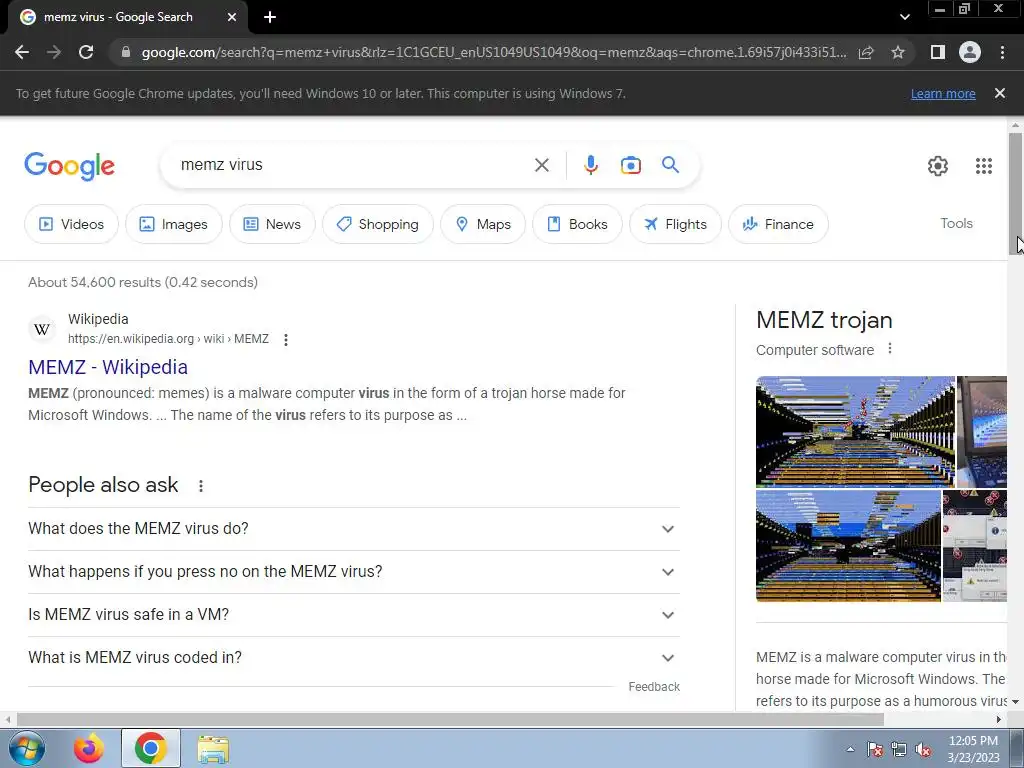This screenshot has height=768, width=1024.
Task: Switch to the Images results tab
Action: 174,224
